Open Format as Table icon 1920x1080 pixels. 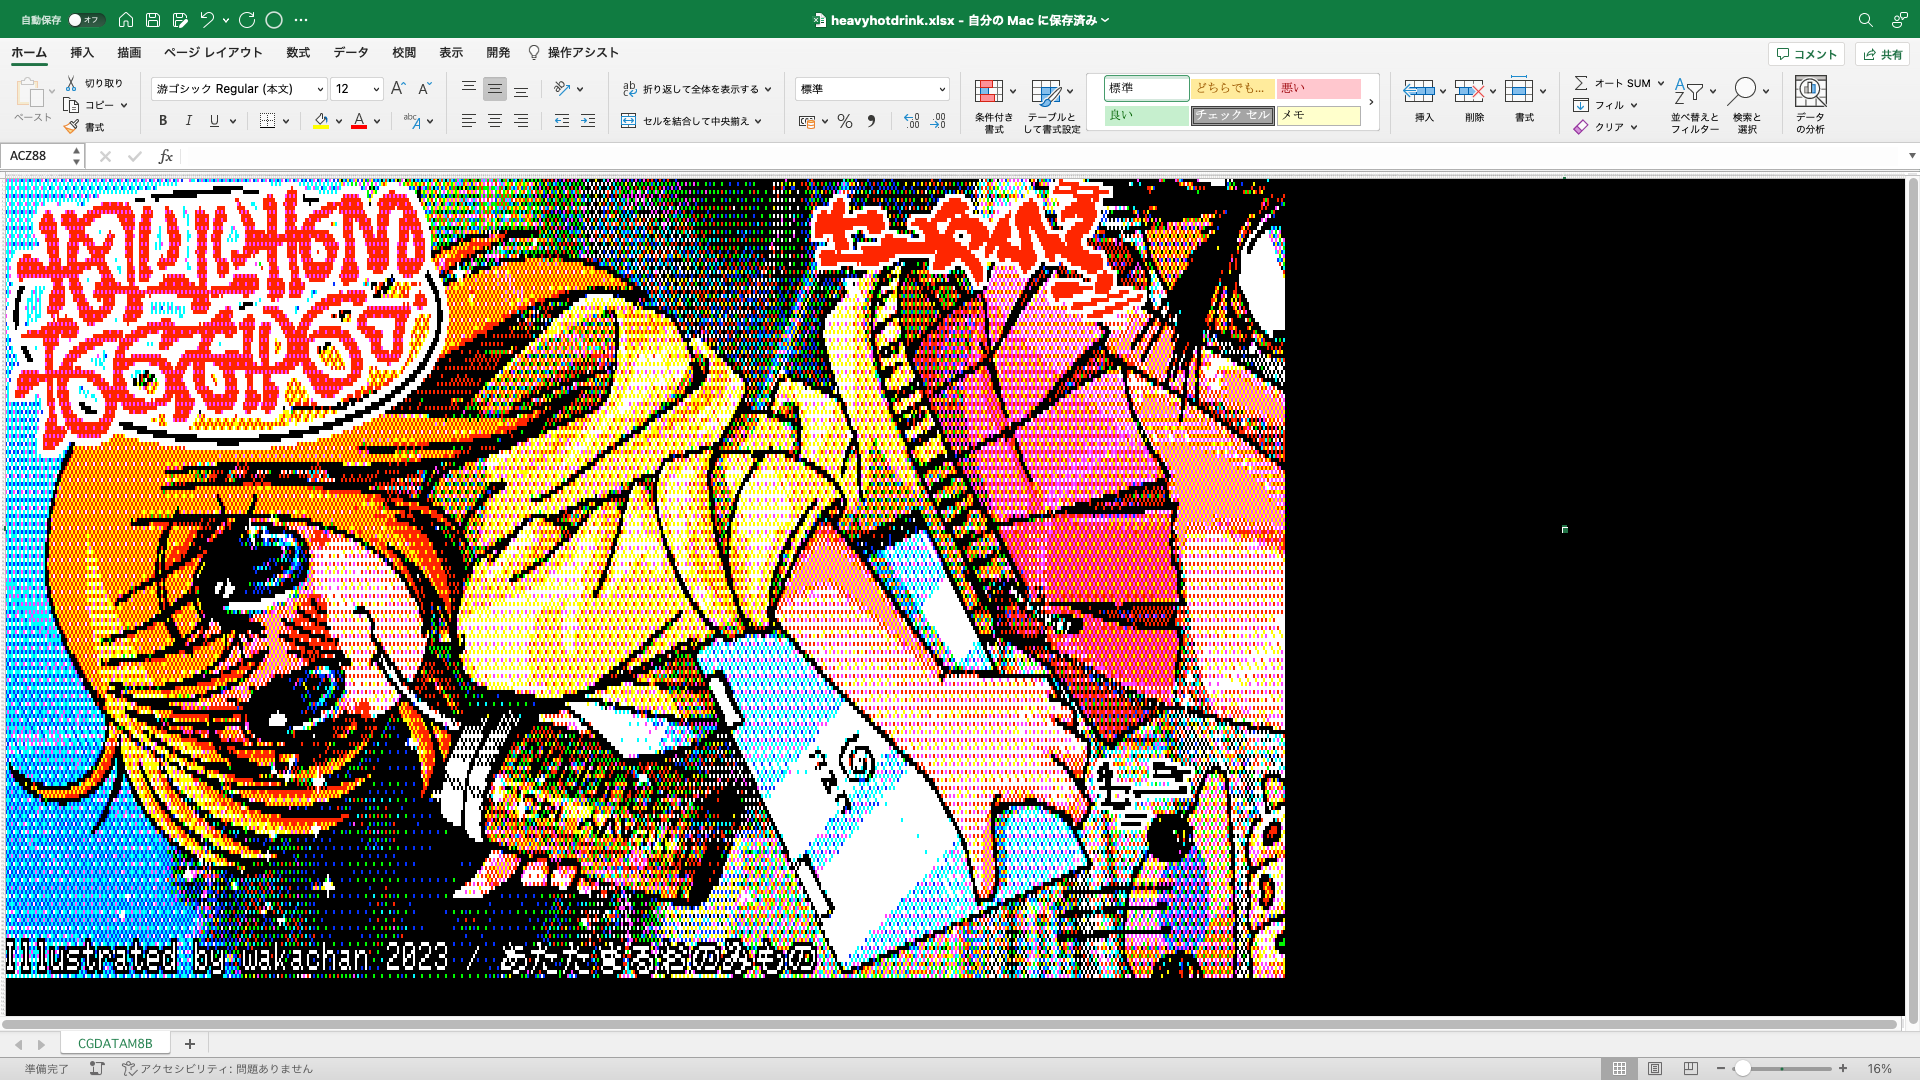coord(1046,92)
